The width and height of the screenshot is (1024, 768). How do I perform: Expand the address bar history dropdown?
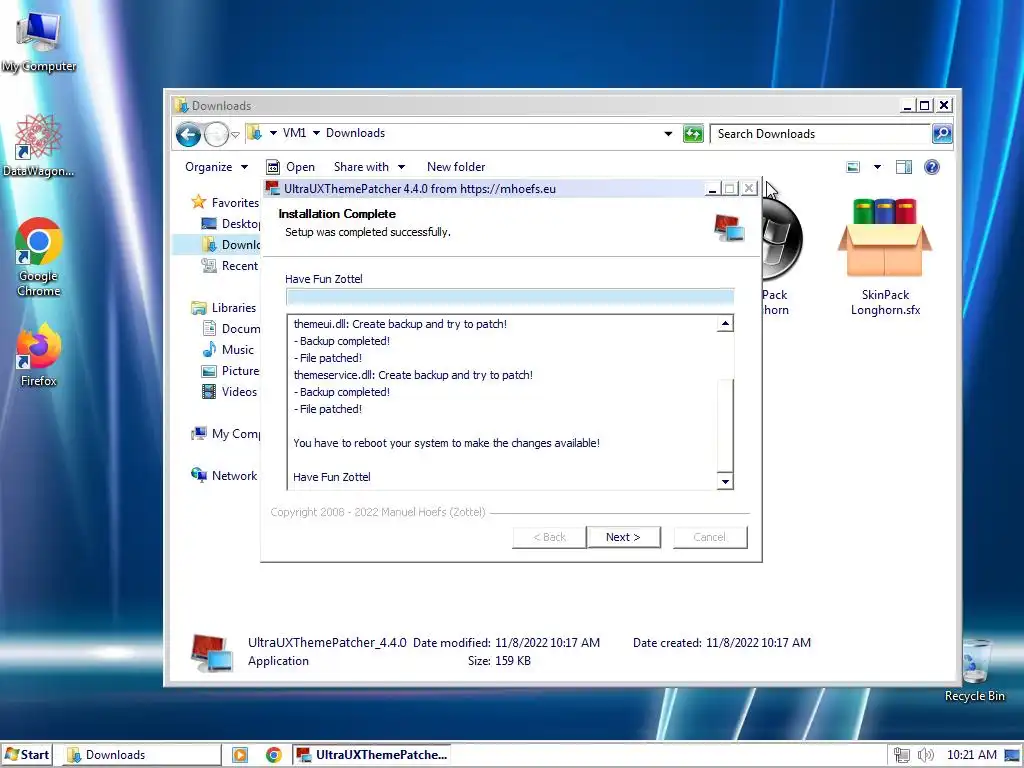[667, 134]
